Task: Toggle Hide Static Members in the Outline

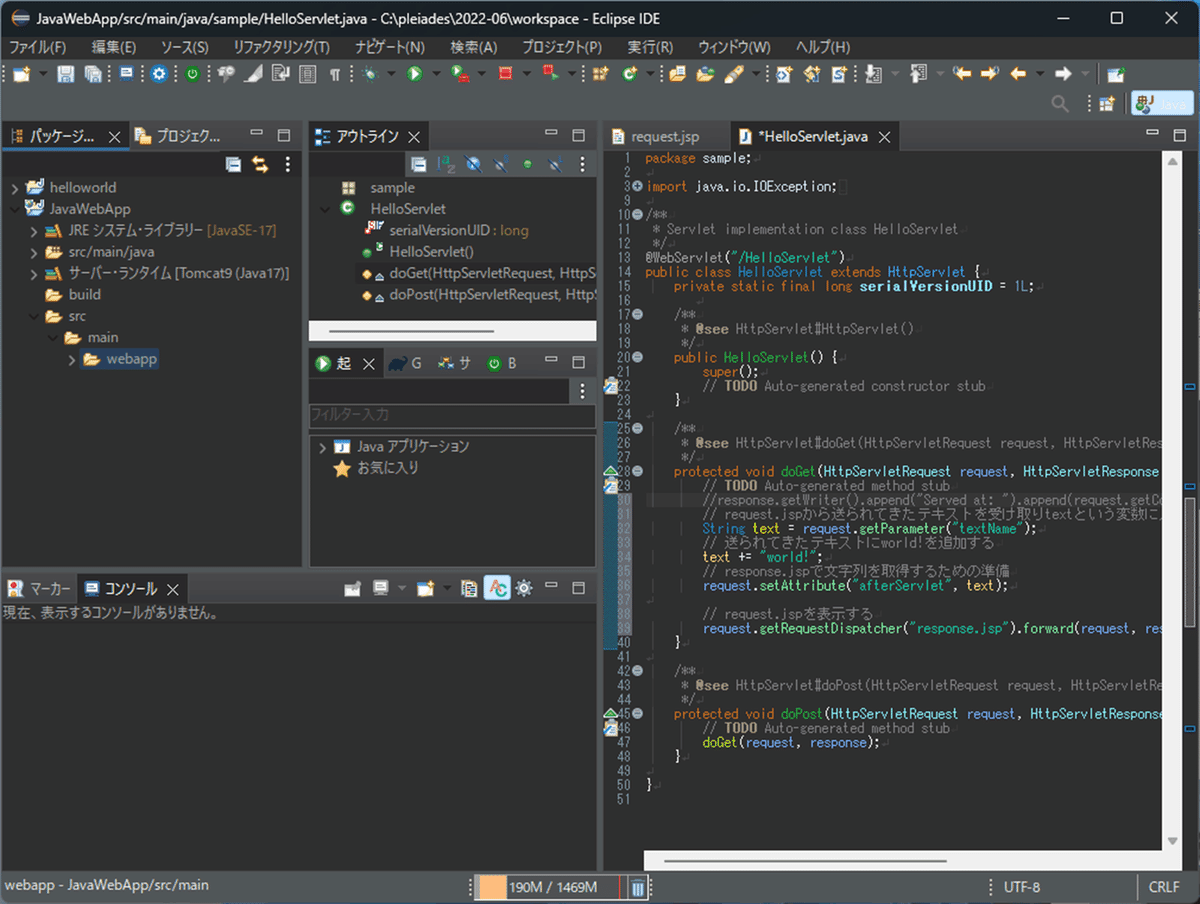Action: (500, 165)
